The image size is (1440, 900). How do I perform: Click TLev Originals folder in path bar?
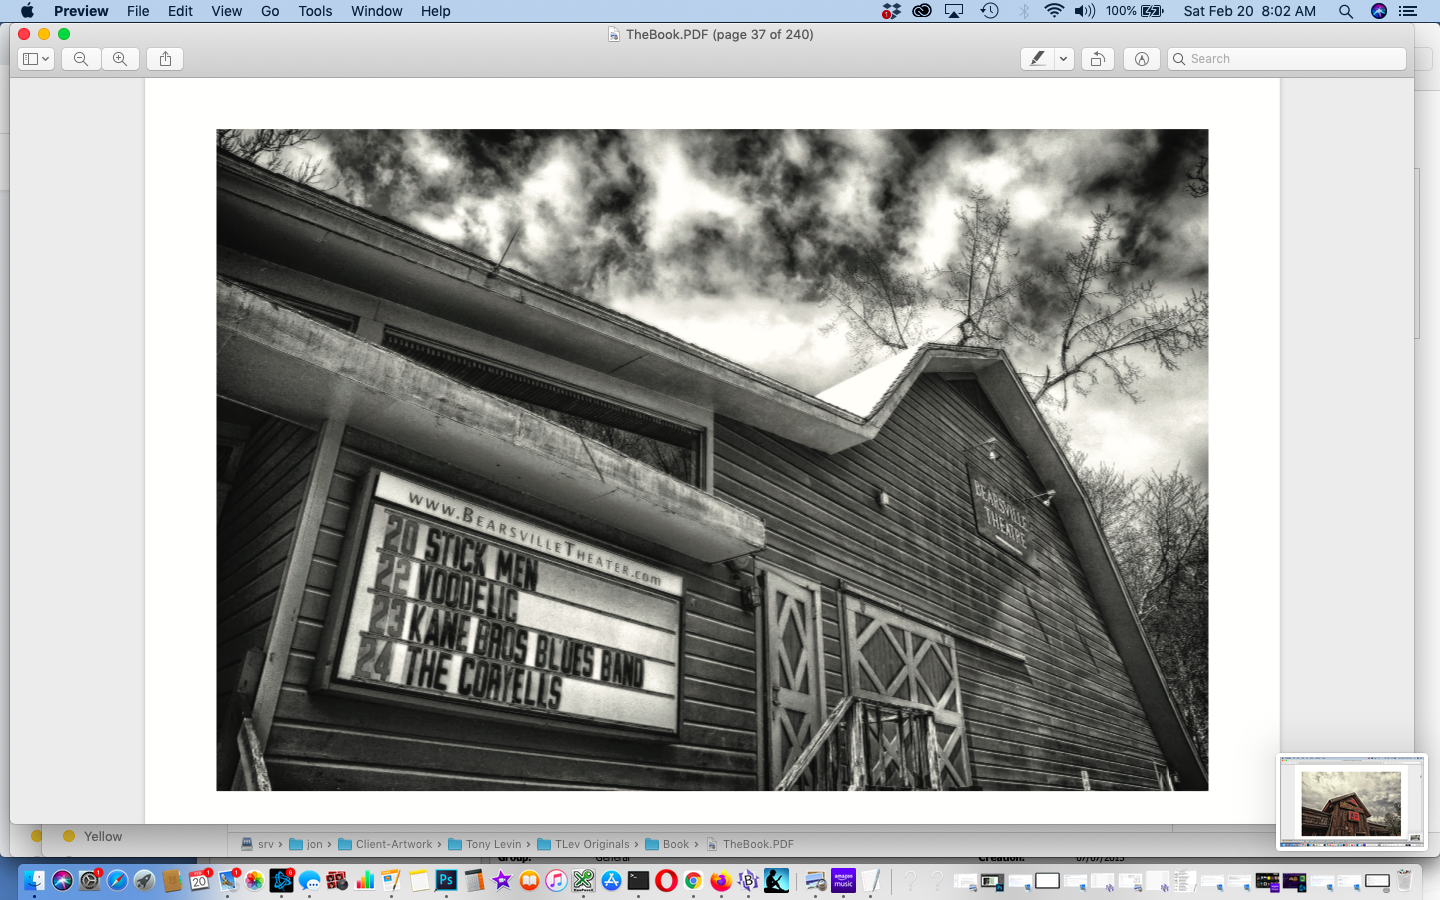[x=584, y=844]
